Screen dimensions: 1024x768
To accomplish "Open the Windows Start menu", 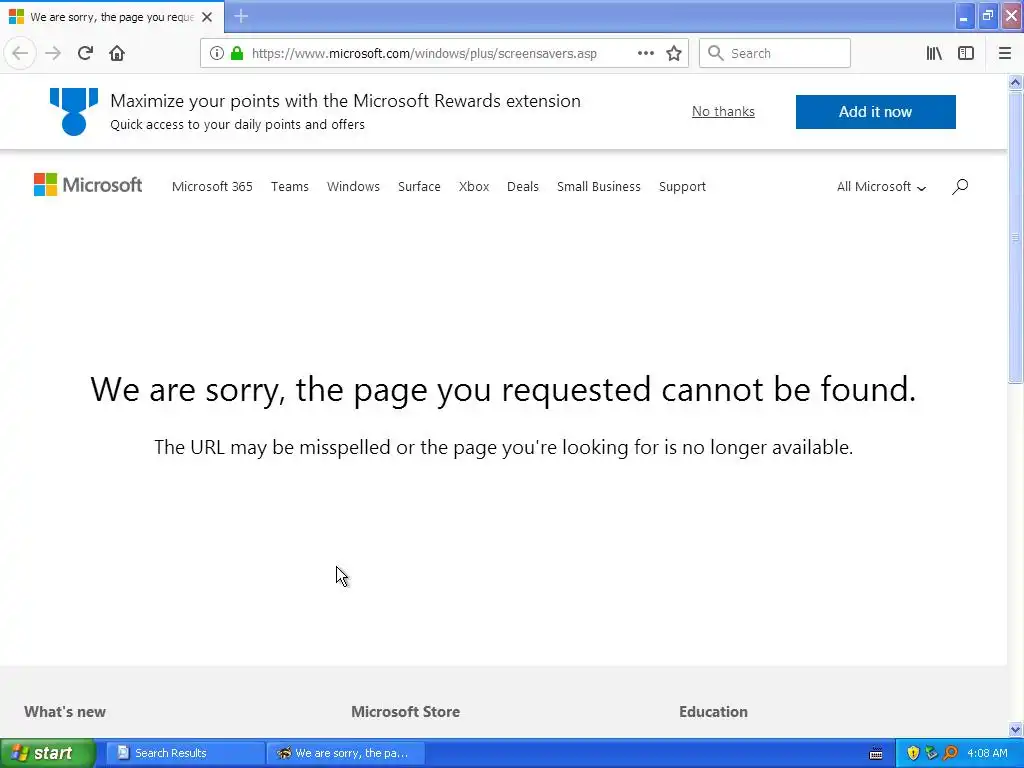I will 48,753.
